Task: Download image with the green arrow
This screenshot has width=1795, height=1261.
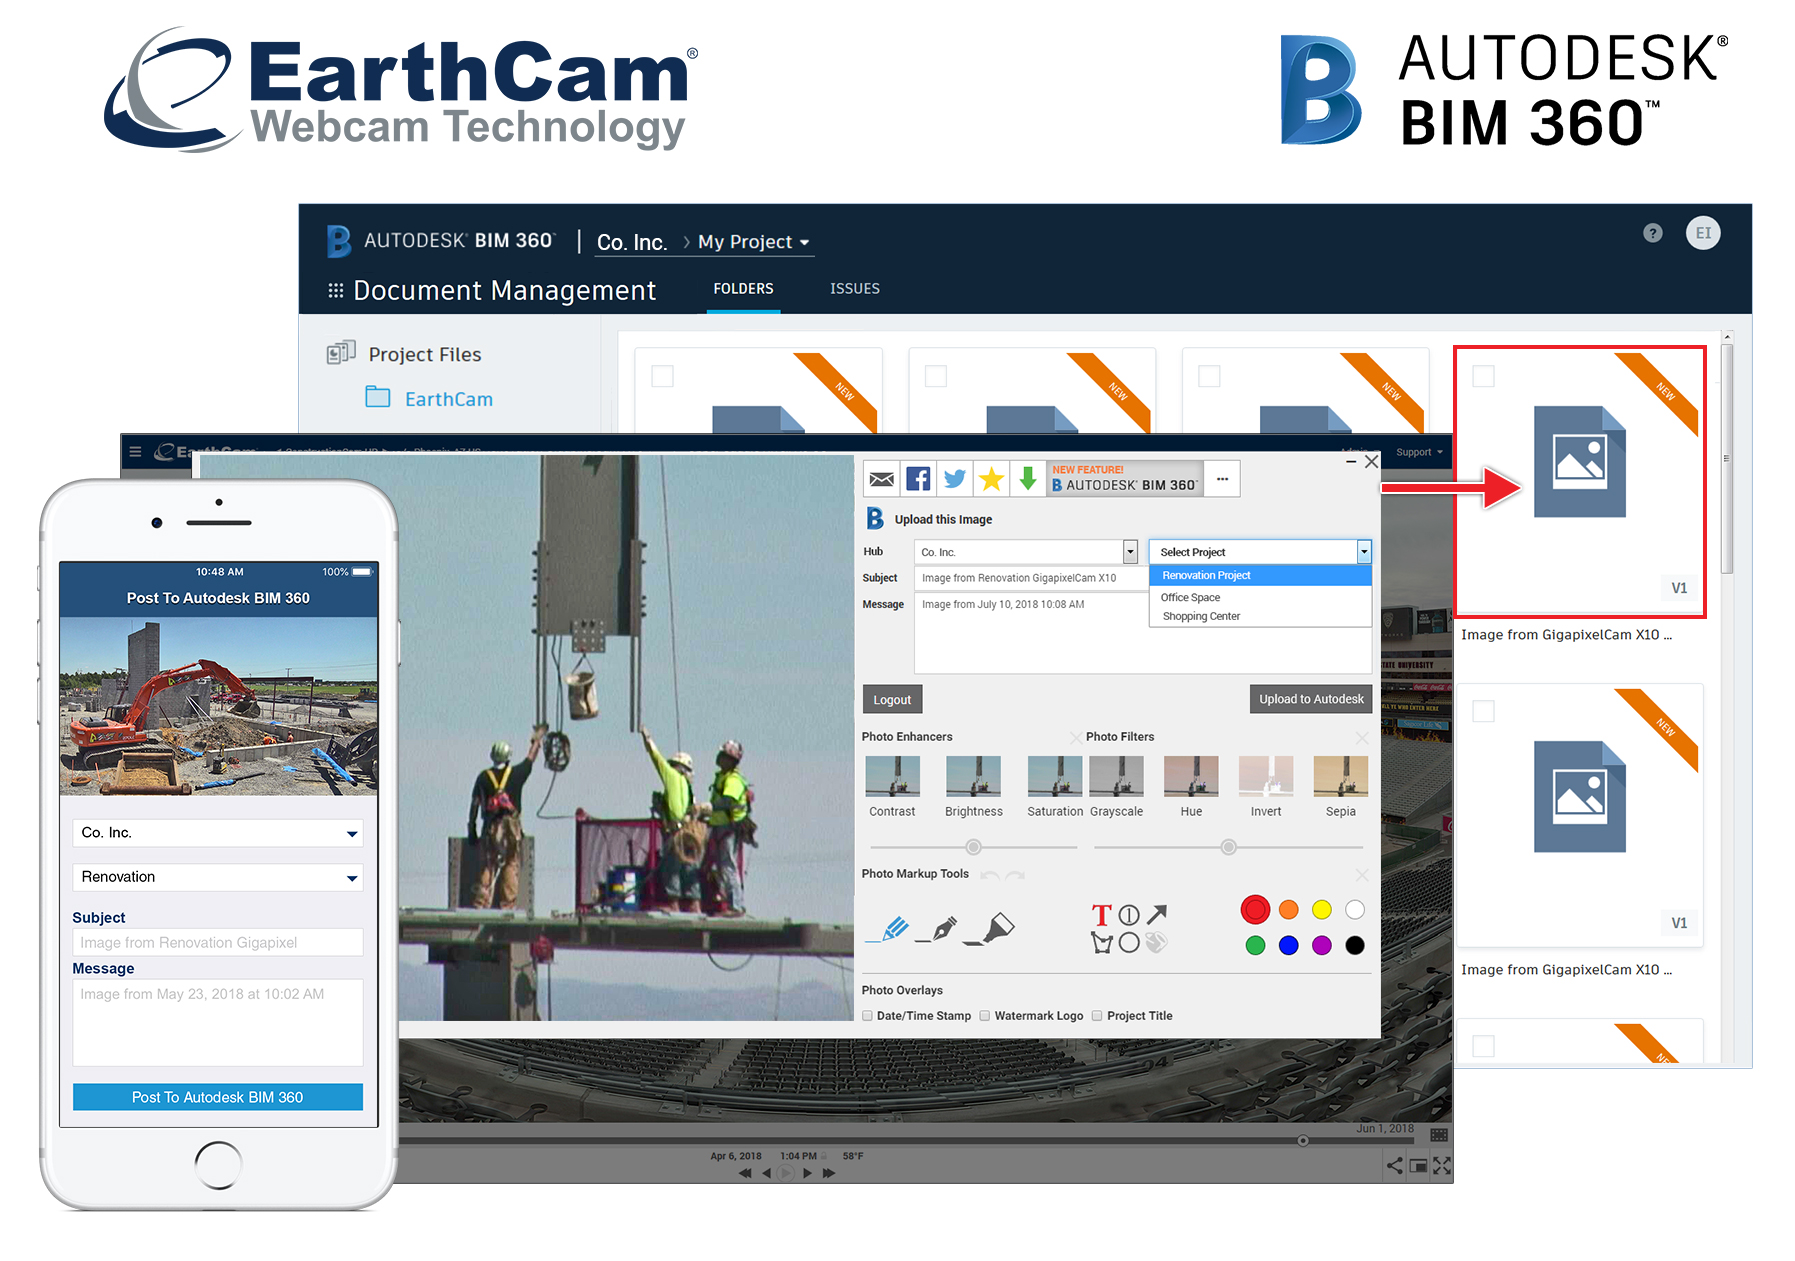Action: pyautogui.click(x=1027, y=479)
